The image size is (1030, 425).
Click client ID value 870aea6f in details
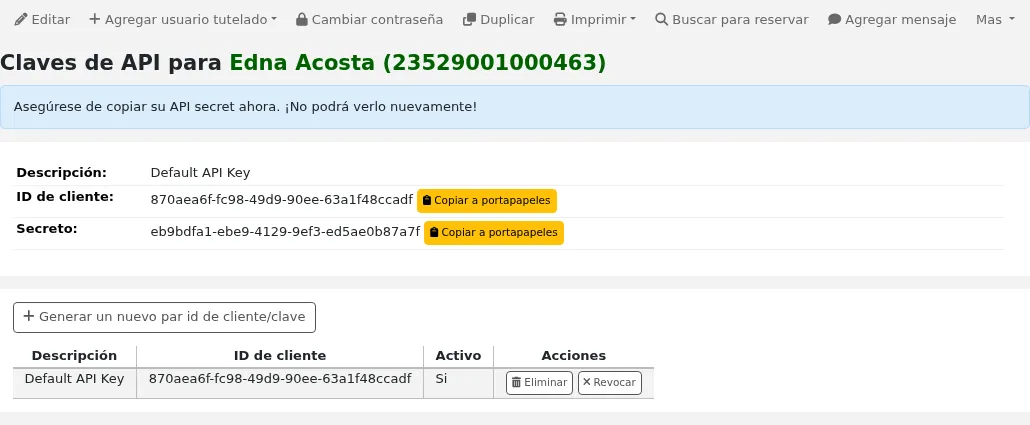click(282, 200)
